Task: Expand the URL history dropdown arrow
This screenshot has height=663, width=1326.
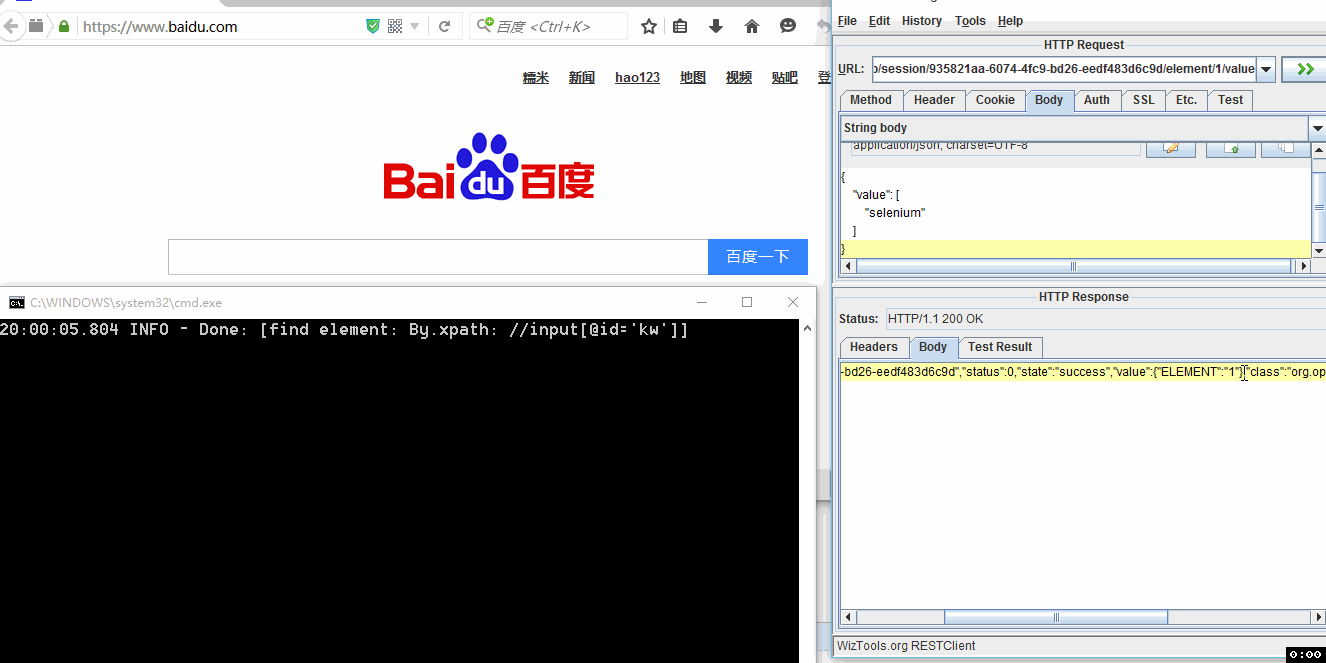Action: pyautogui.click(x=1266, y=69)
